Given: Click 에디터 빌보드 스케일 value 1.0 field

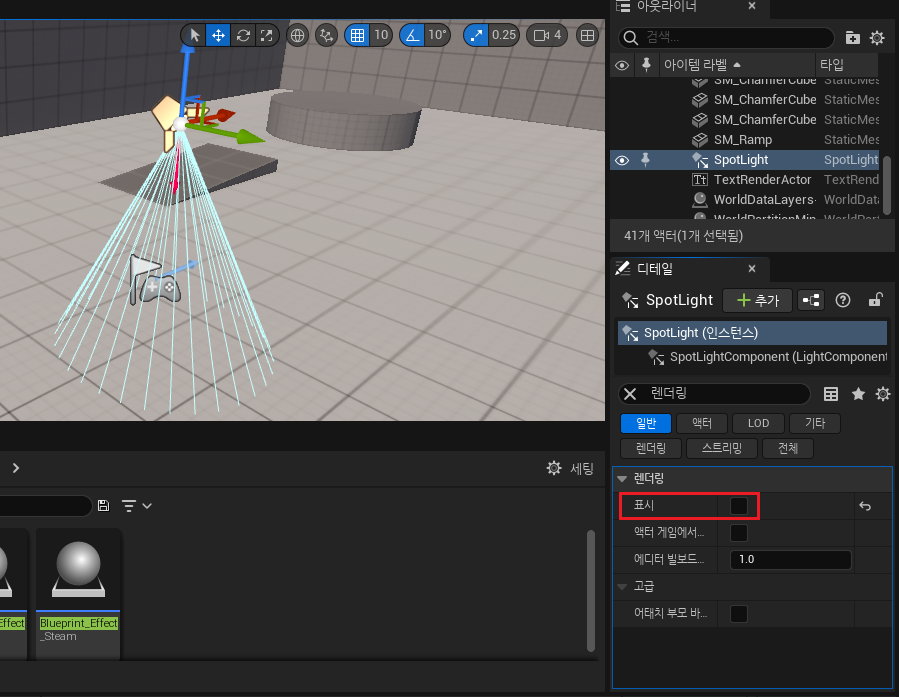Looking at the screenshot, I should tap(791, 559).
